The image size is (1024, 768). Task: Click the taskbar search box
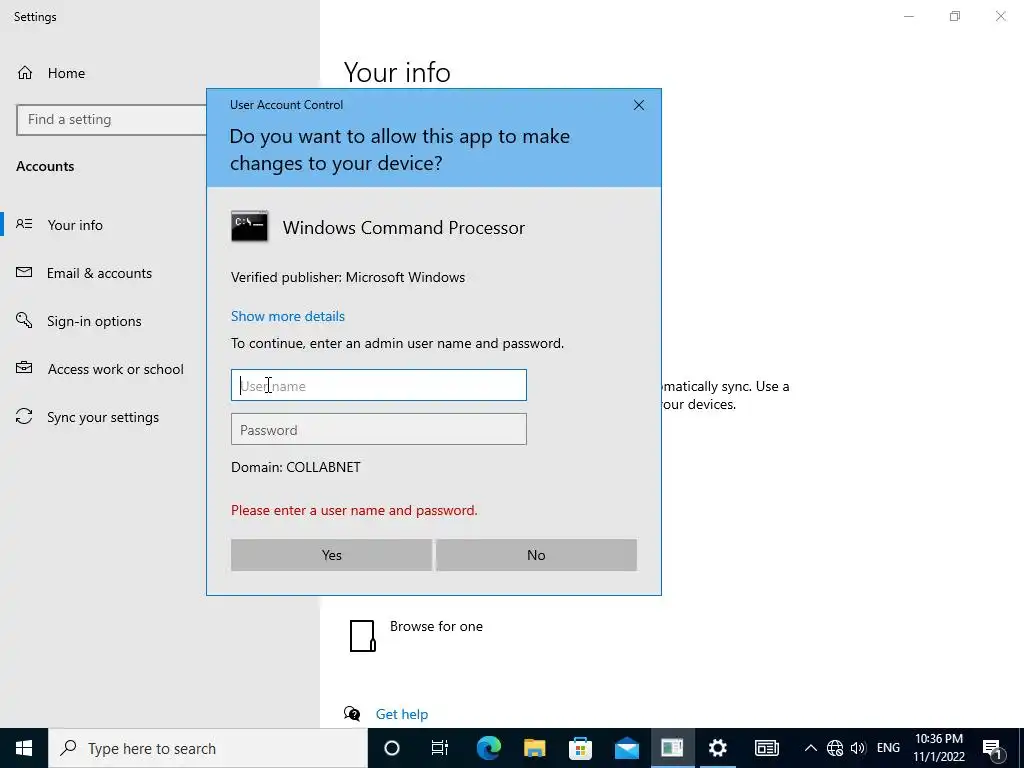pos(208,748)
